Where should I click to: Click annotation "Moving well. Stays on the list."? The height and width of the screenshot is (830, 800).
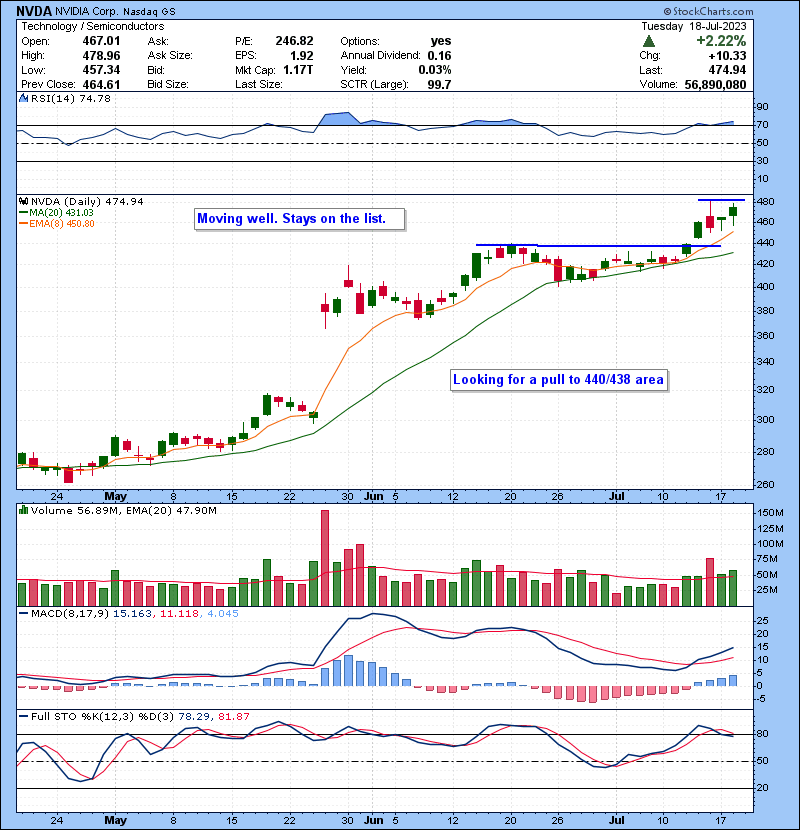click(x=300, y=219)
